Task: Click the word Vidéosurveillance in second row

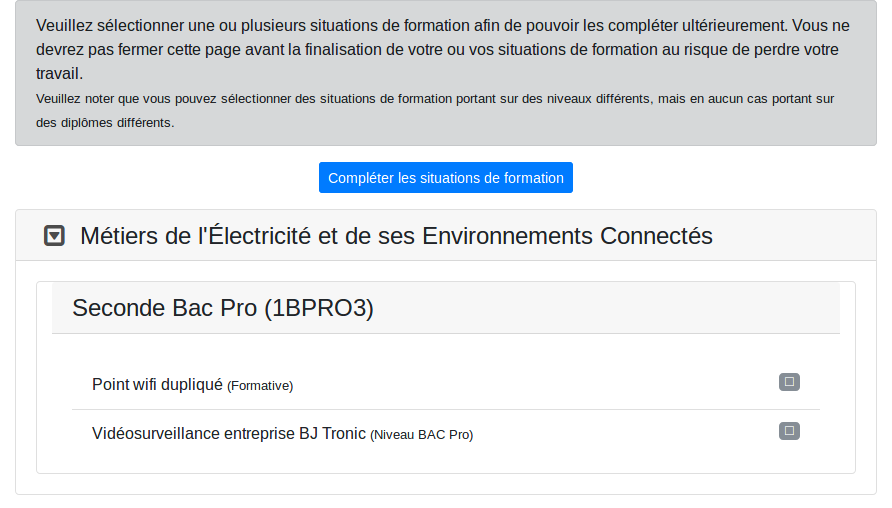Action: (156, 433)
